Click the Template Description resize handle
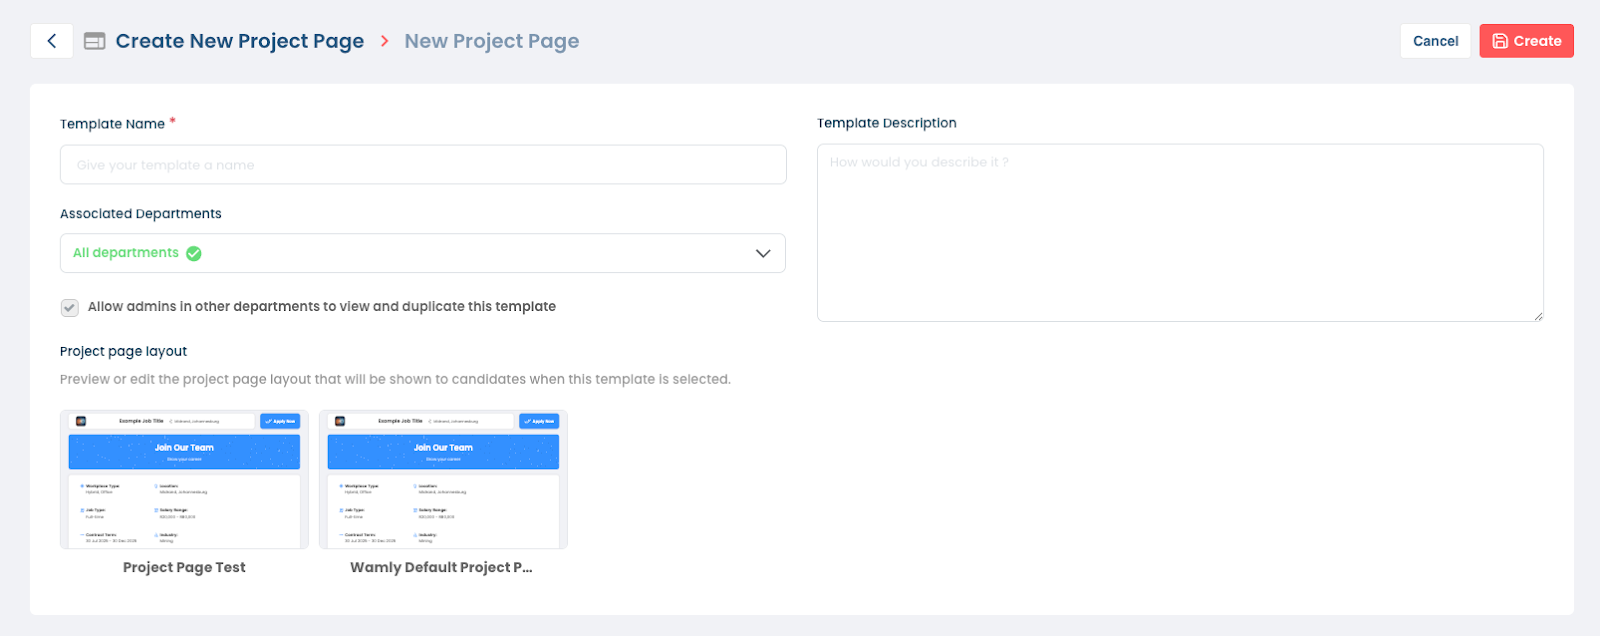The width and height of the screenshot is (1600, 636). [1538, 316]
